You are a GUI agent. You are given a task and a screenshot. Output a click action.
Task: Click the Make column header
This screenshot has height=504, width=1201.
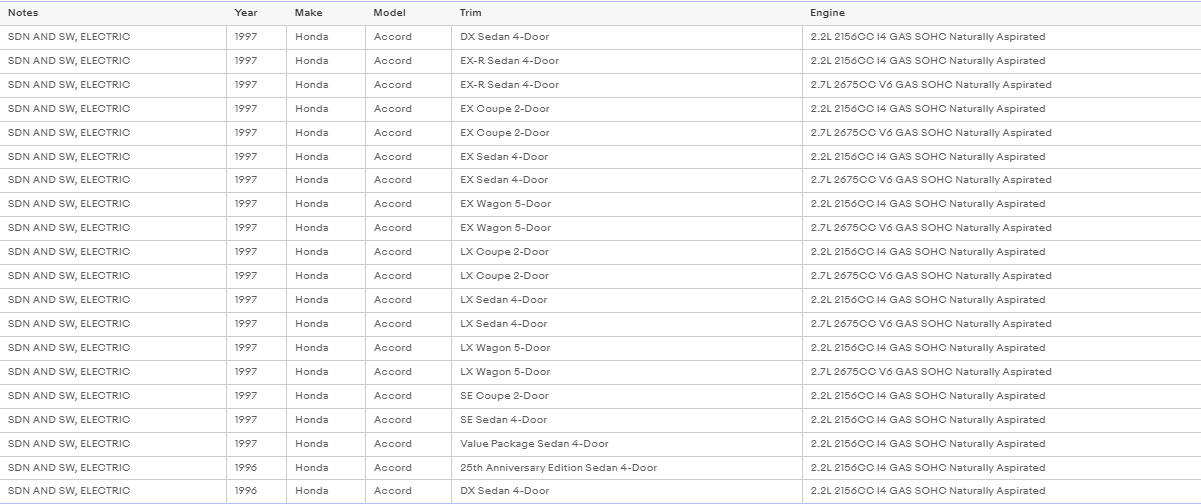click(325, 13)
